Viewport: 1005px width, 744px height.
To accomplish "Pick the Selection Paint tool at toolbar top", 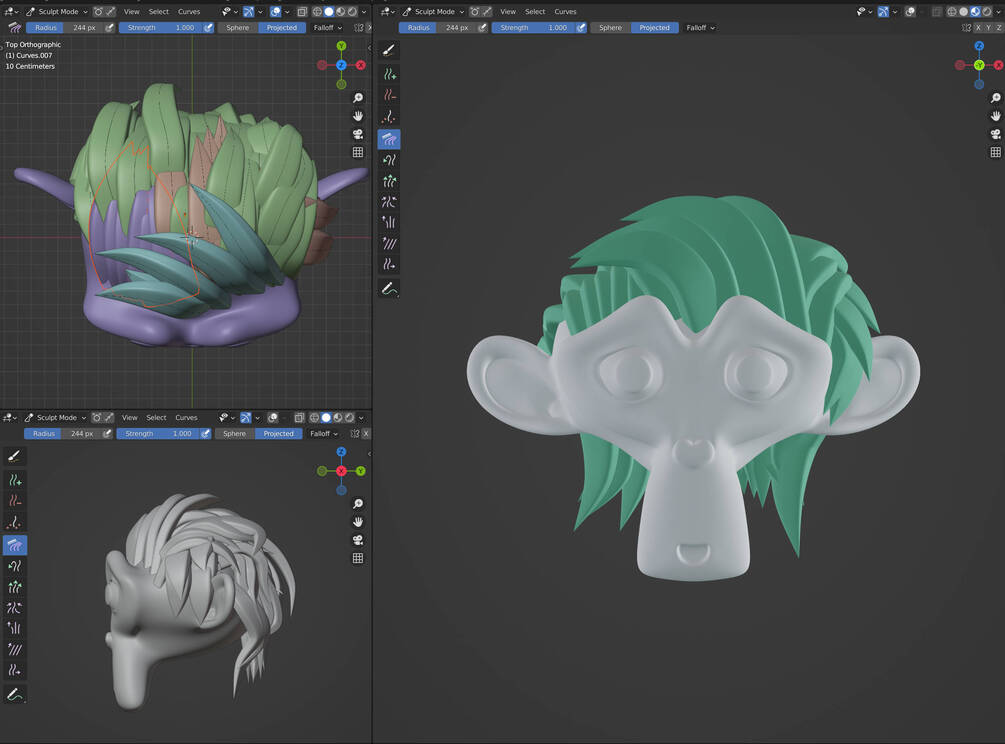I will 388,49.
